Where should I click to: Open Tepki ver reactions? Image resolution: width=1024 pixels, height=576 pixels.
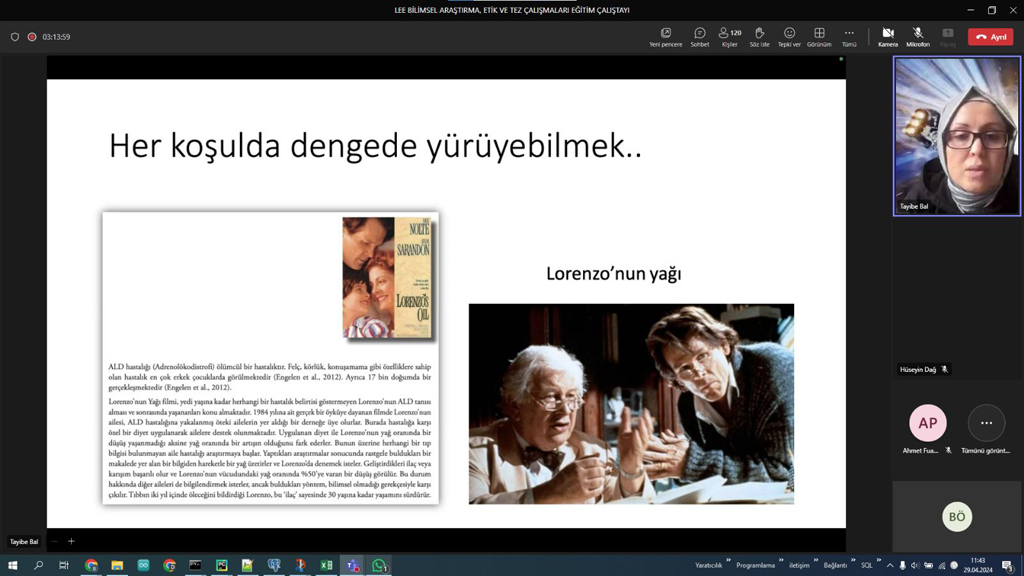point(789,37)
